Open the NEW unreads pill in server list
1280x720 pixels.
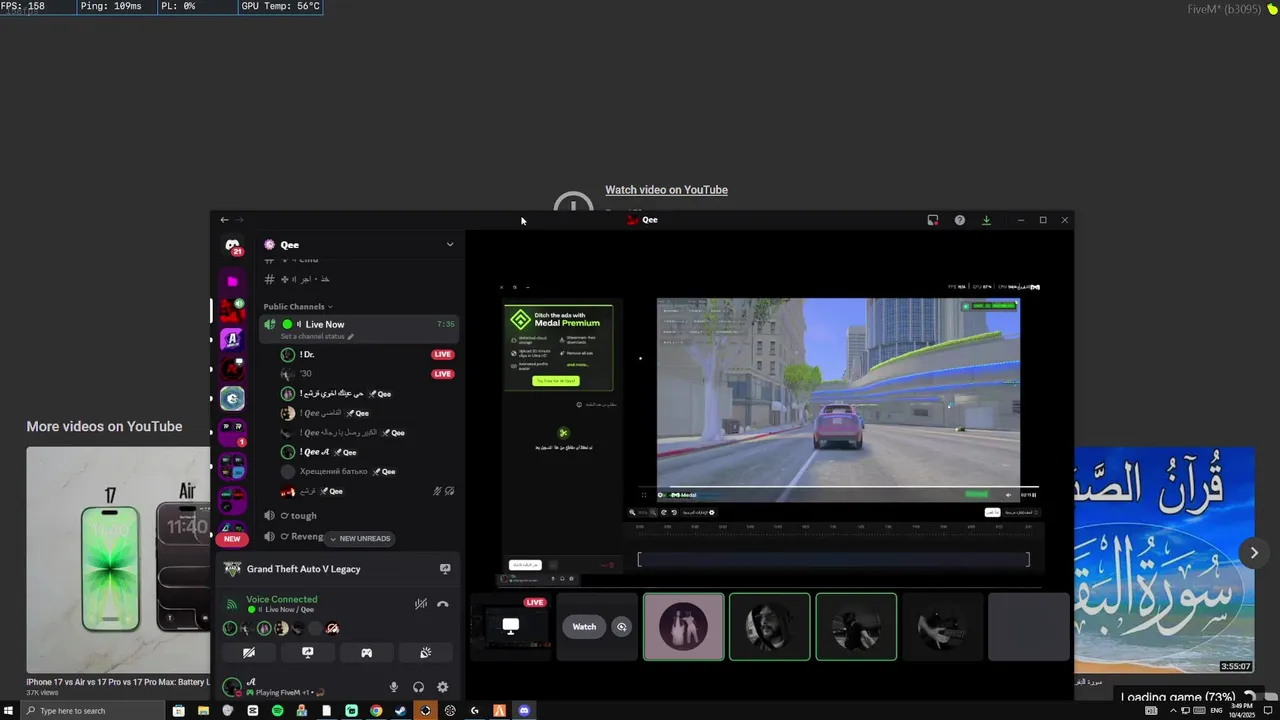[232, 538]
